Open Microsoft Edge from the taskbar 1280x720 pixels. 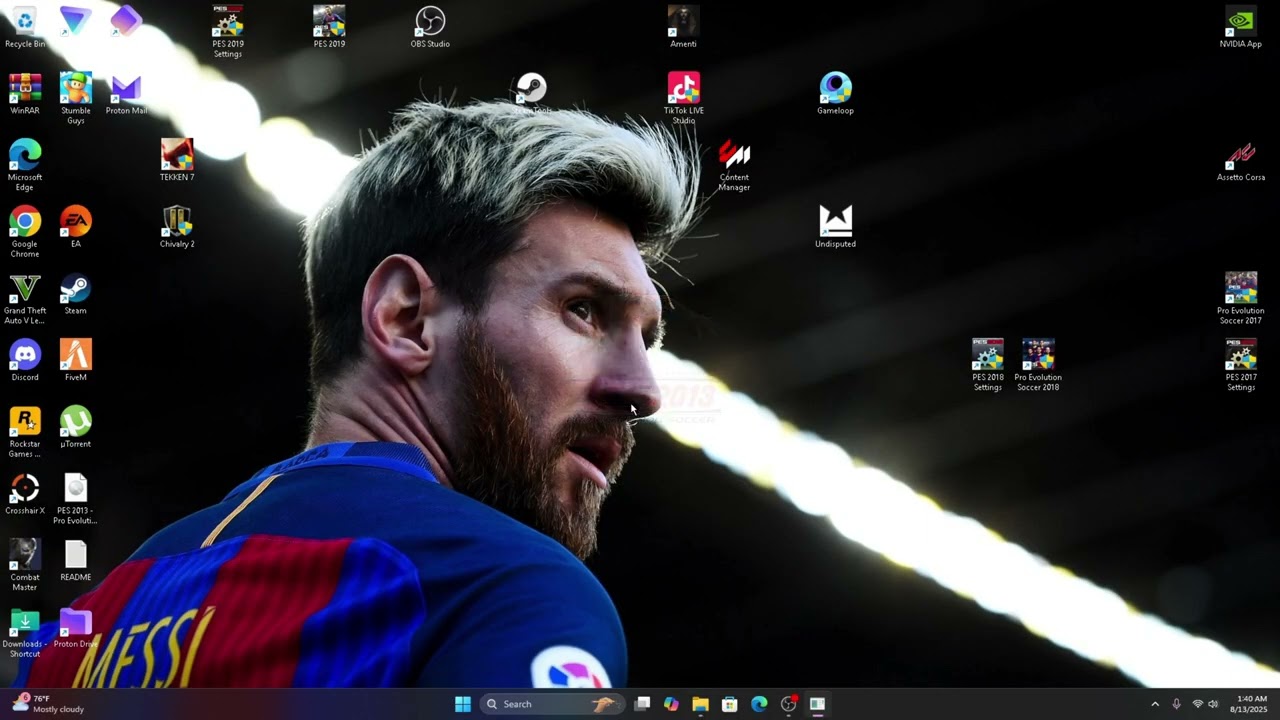(x=759, y=704)
